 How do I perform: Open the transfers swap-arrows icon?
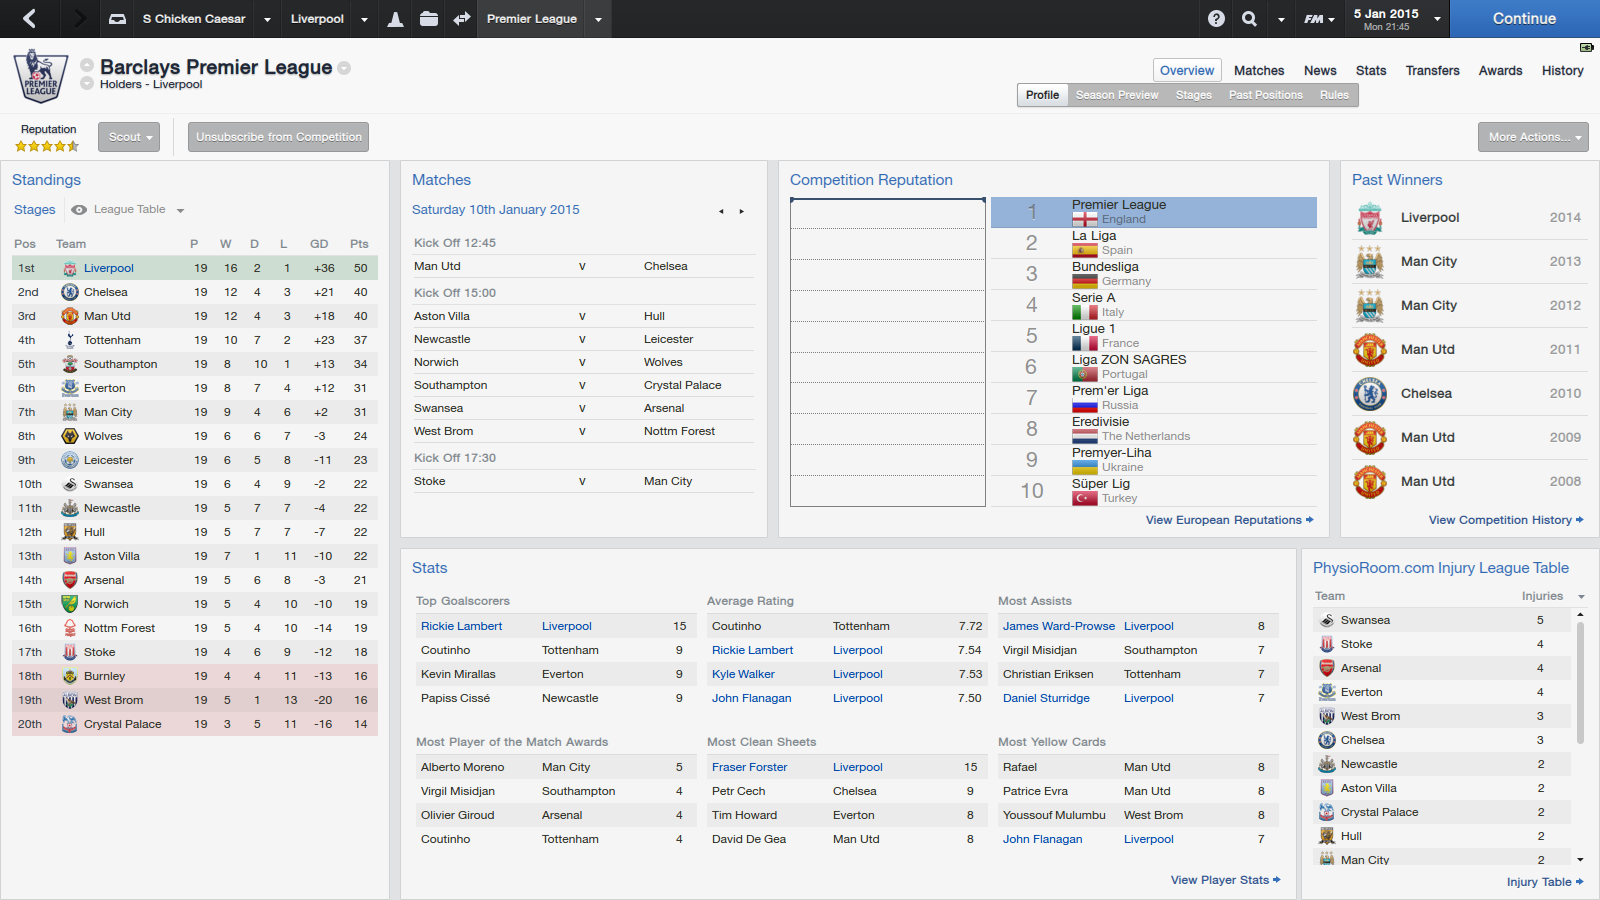click(x=462, y=19)
